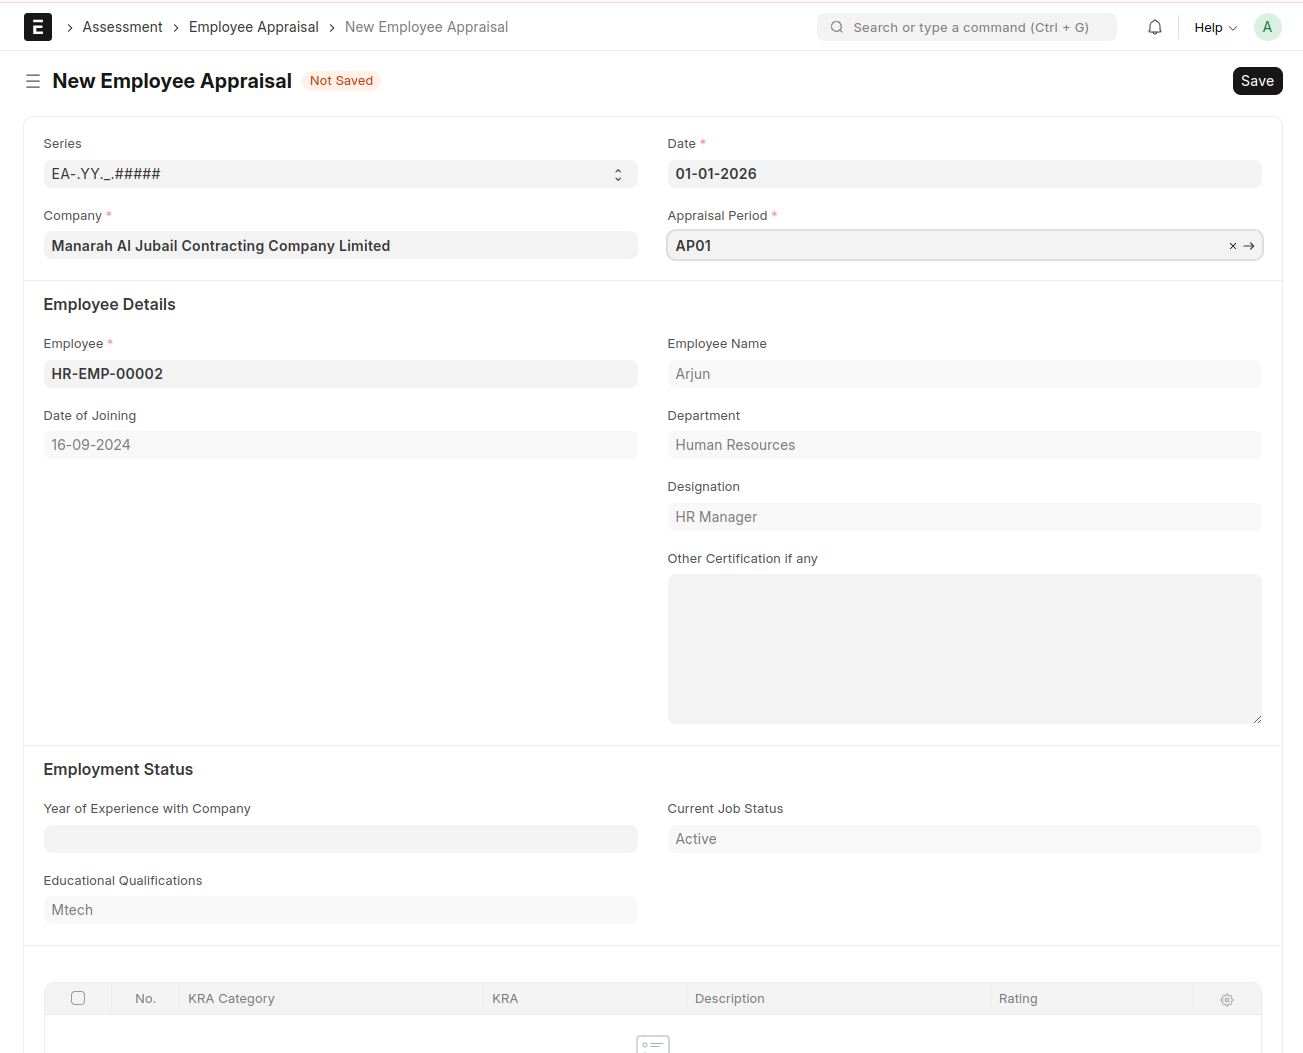Click the search magnifier icon
This screenshot has width=1303, height=1053.
tap(837, 27)
